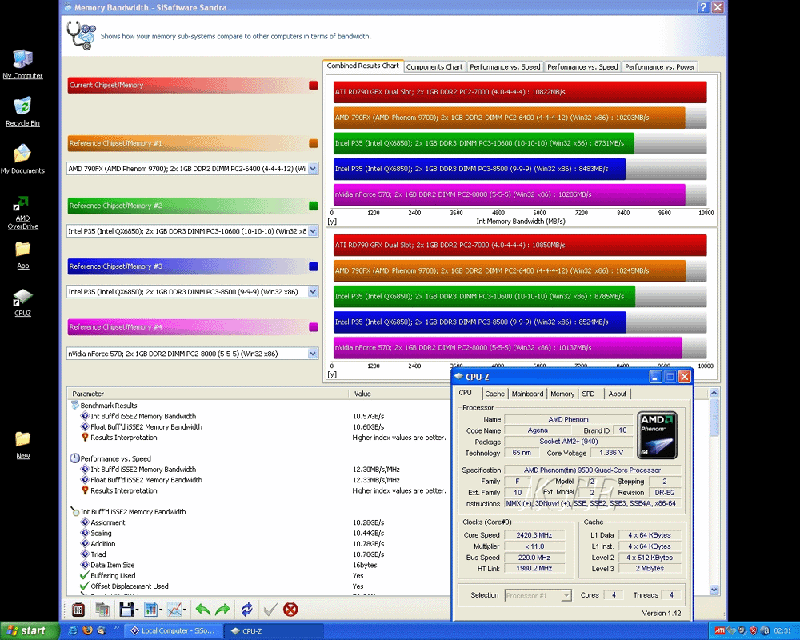Go forward with the green right arrow
The height and width of the screenshot is (640, 800).
click(223, 609)
